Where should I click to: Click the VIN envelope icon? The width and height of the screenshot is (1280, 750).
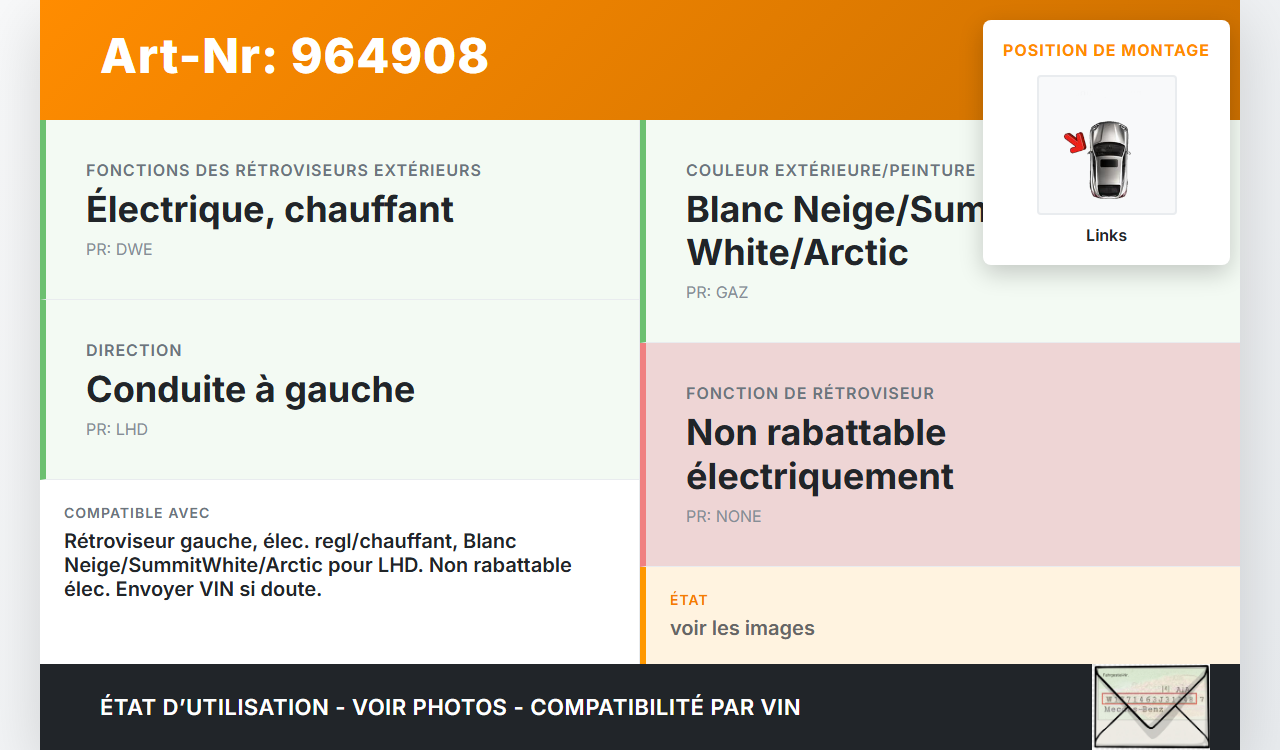coord(1150,706)
